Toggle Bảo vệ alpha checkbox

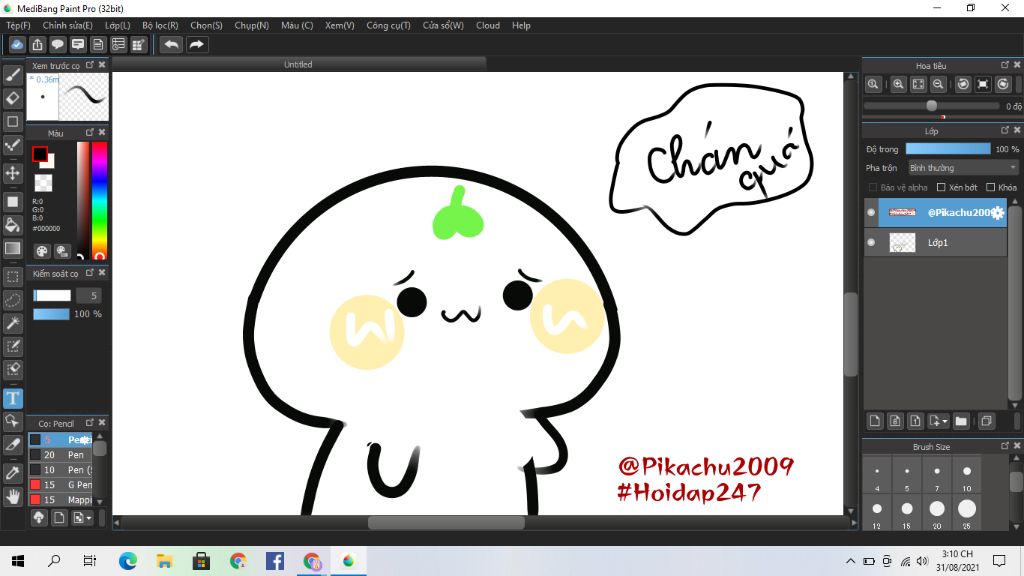click(872, 187)
